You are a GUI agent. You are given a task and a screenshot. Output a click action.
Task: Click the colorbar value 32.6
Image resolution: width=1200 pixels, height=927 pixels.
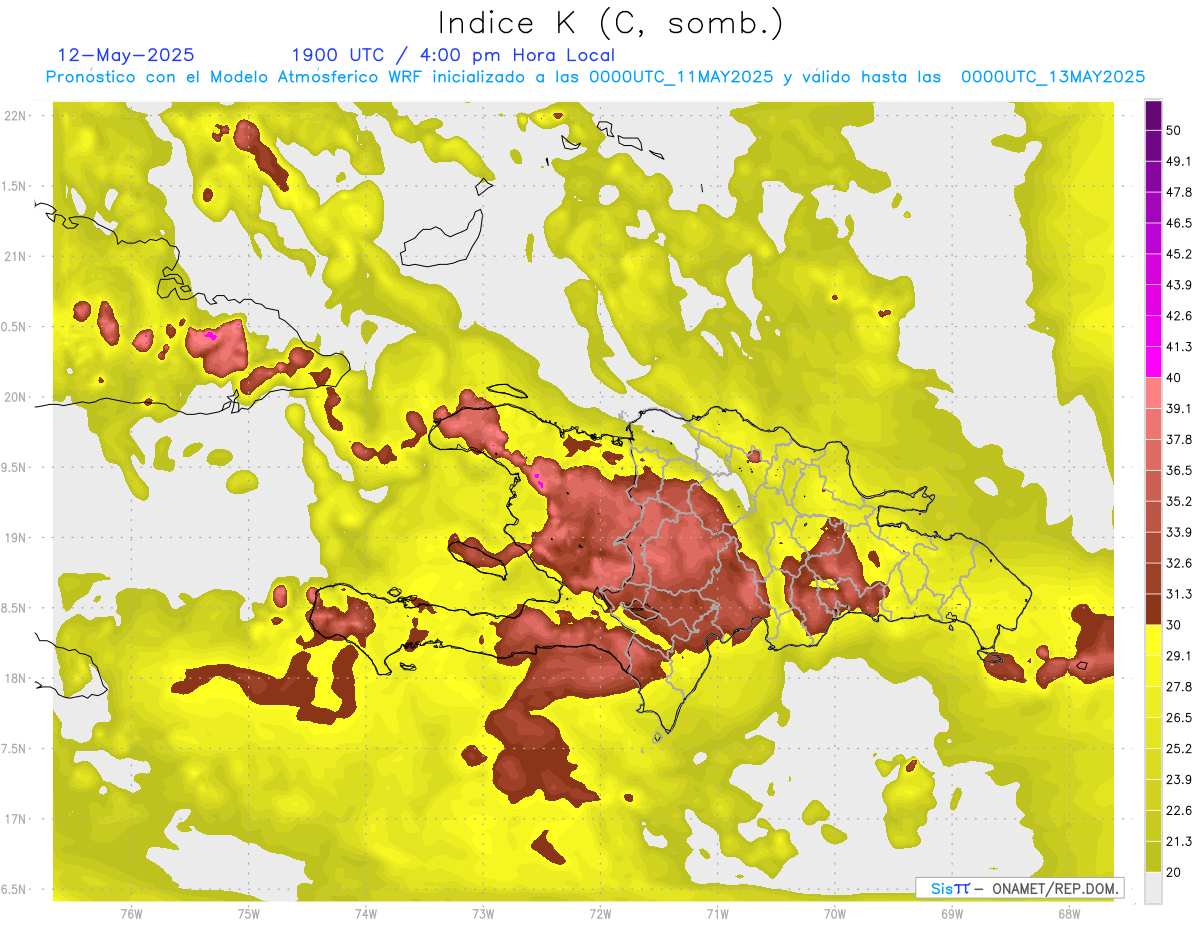(1179, 563)
